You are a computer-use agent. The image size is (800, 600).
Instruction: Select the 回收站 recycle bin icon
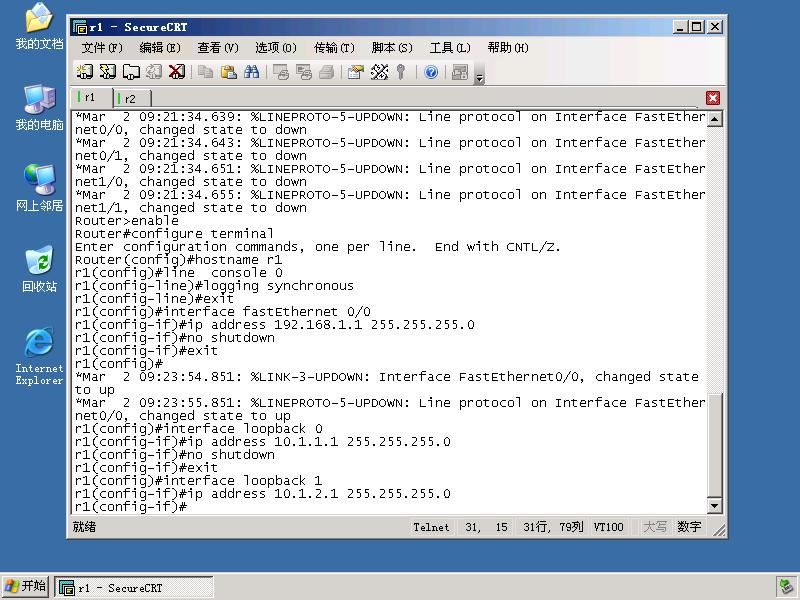point(39,269)
